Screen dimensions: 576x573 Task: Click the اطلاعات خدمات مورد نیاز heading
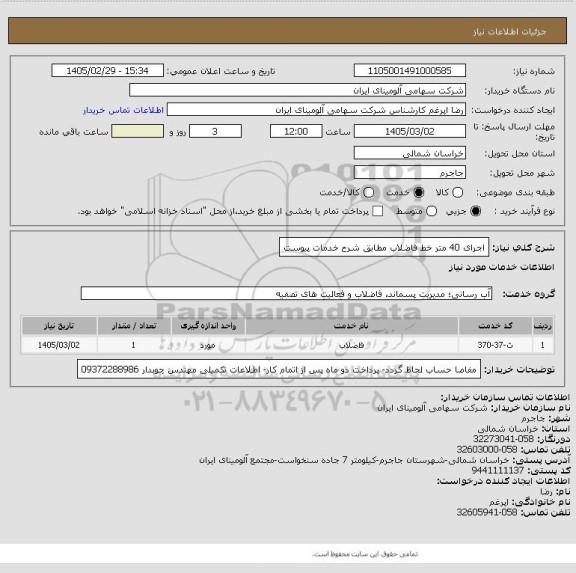502,267
